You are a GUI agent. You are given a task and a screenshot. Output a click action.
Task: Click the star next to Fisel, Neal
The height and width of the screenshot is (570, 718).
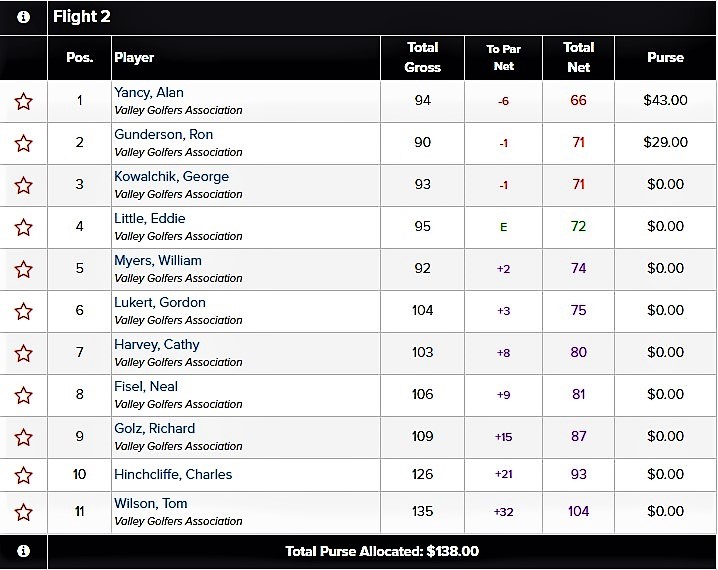pyautogui.click(x=23, y=395)
